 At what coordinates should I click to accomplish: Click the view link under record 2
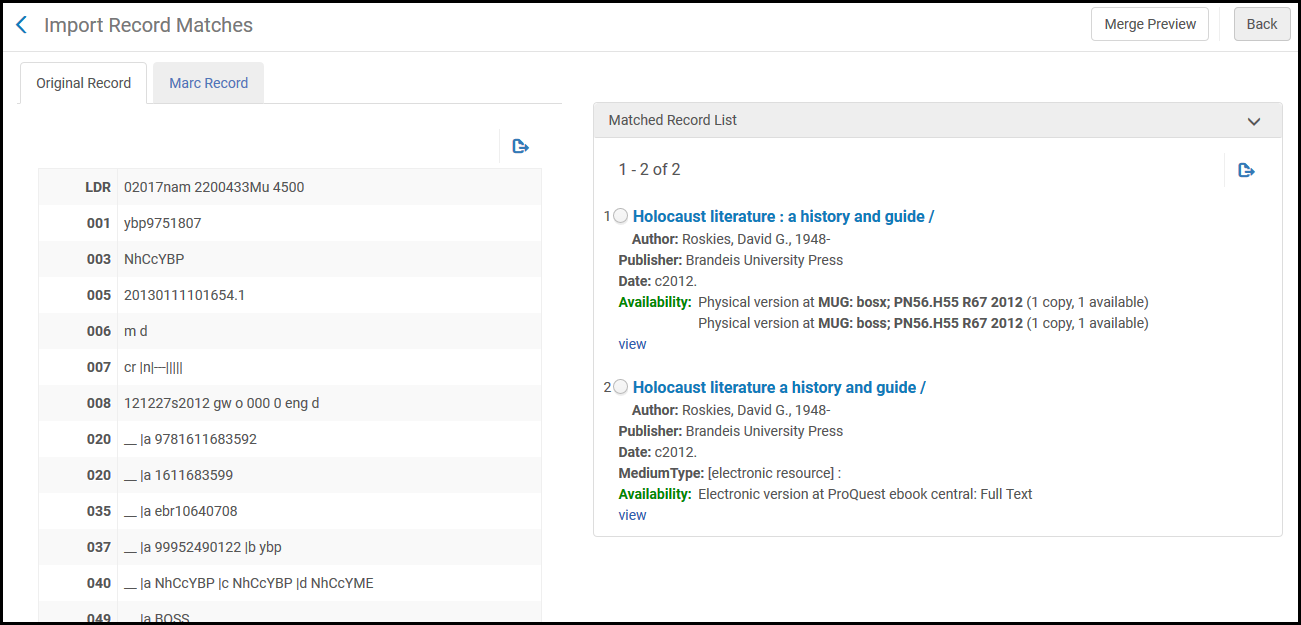point(632,515)
